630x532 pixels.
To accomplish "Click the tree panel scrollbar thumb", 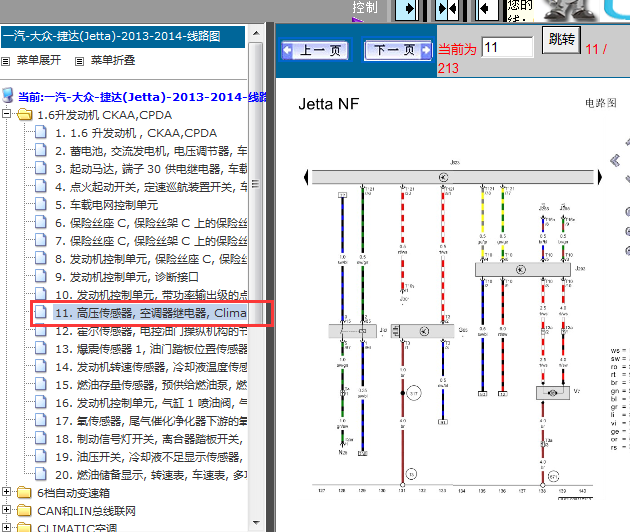I will point(256,184).
